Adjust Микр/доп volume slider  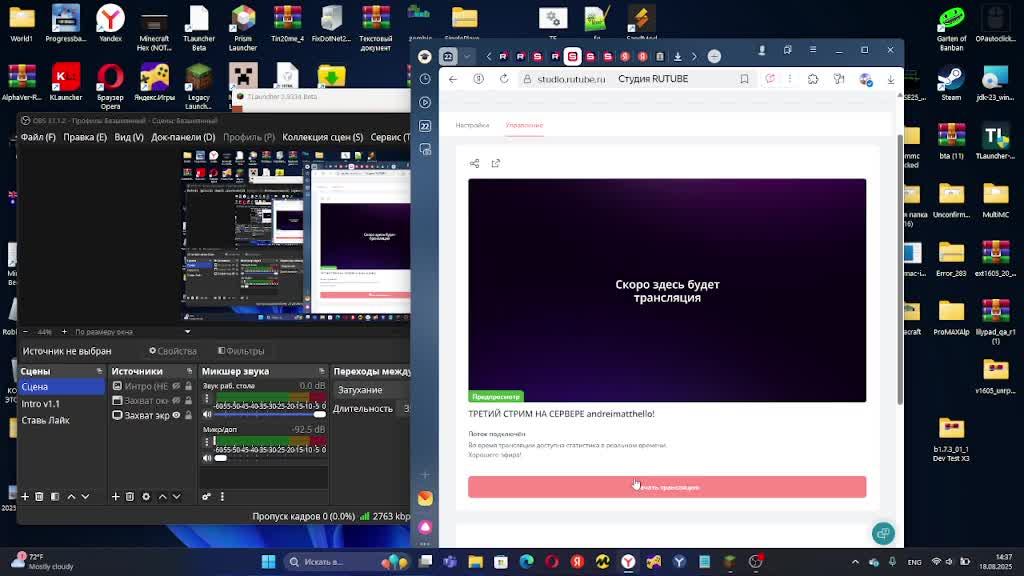(270, 458)
